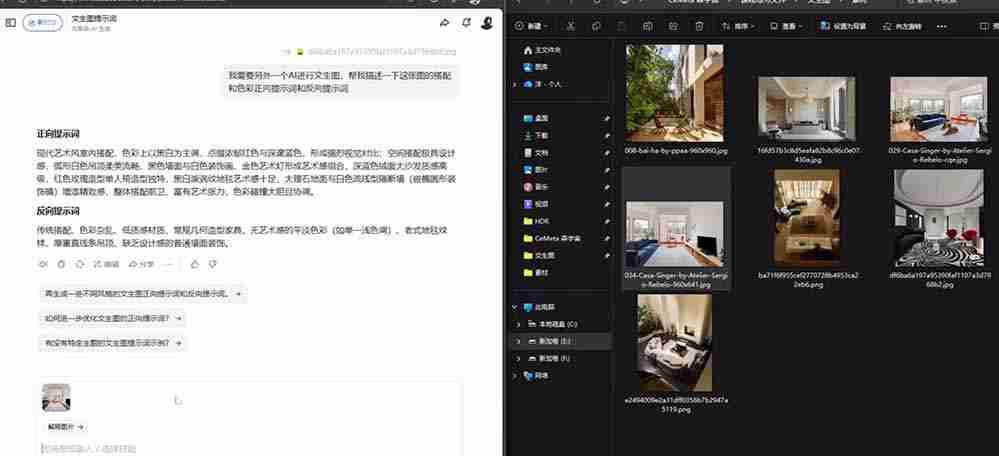This screenshot has height=456, width=999.
Task: Click the copy icon under the reply
Action: 61,264
